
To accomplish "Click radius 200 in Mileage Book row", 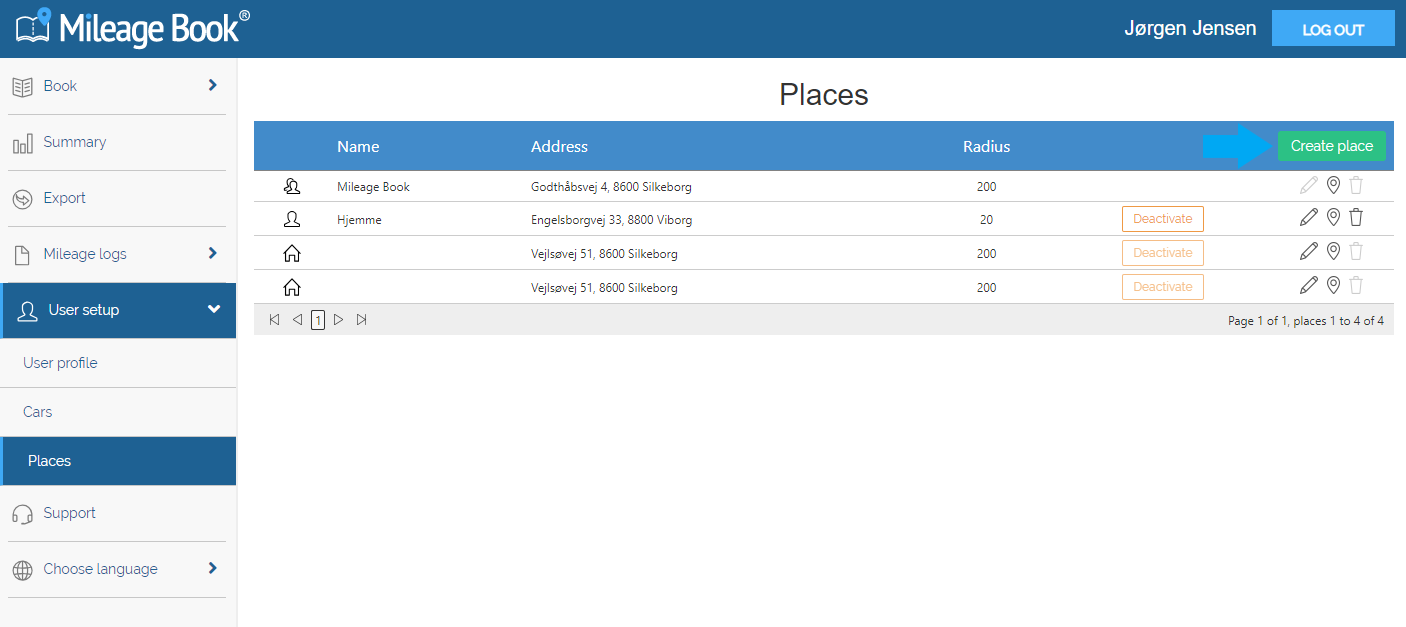I will pyautogui.click(x=987, y=187).
